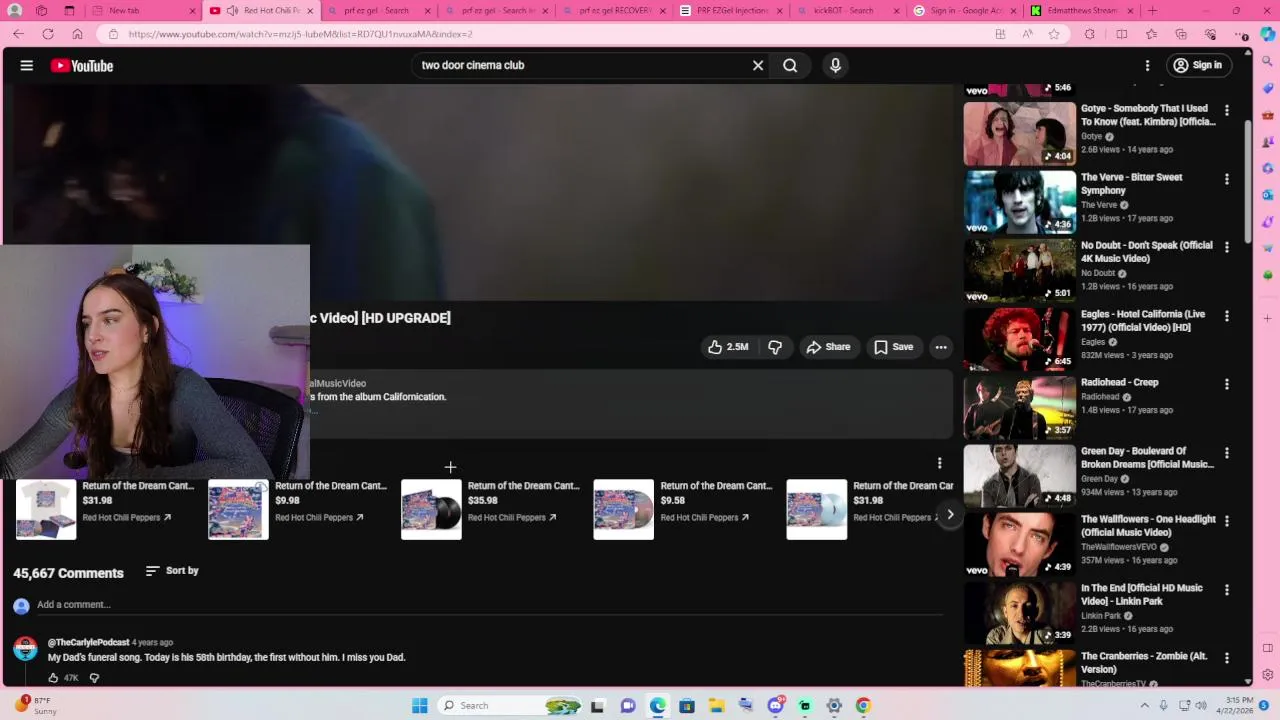The image size is (1280, 720).
Task: Show next merchandise items with the arrow
Action: [950, 514]
